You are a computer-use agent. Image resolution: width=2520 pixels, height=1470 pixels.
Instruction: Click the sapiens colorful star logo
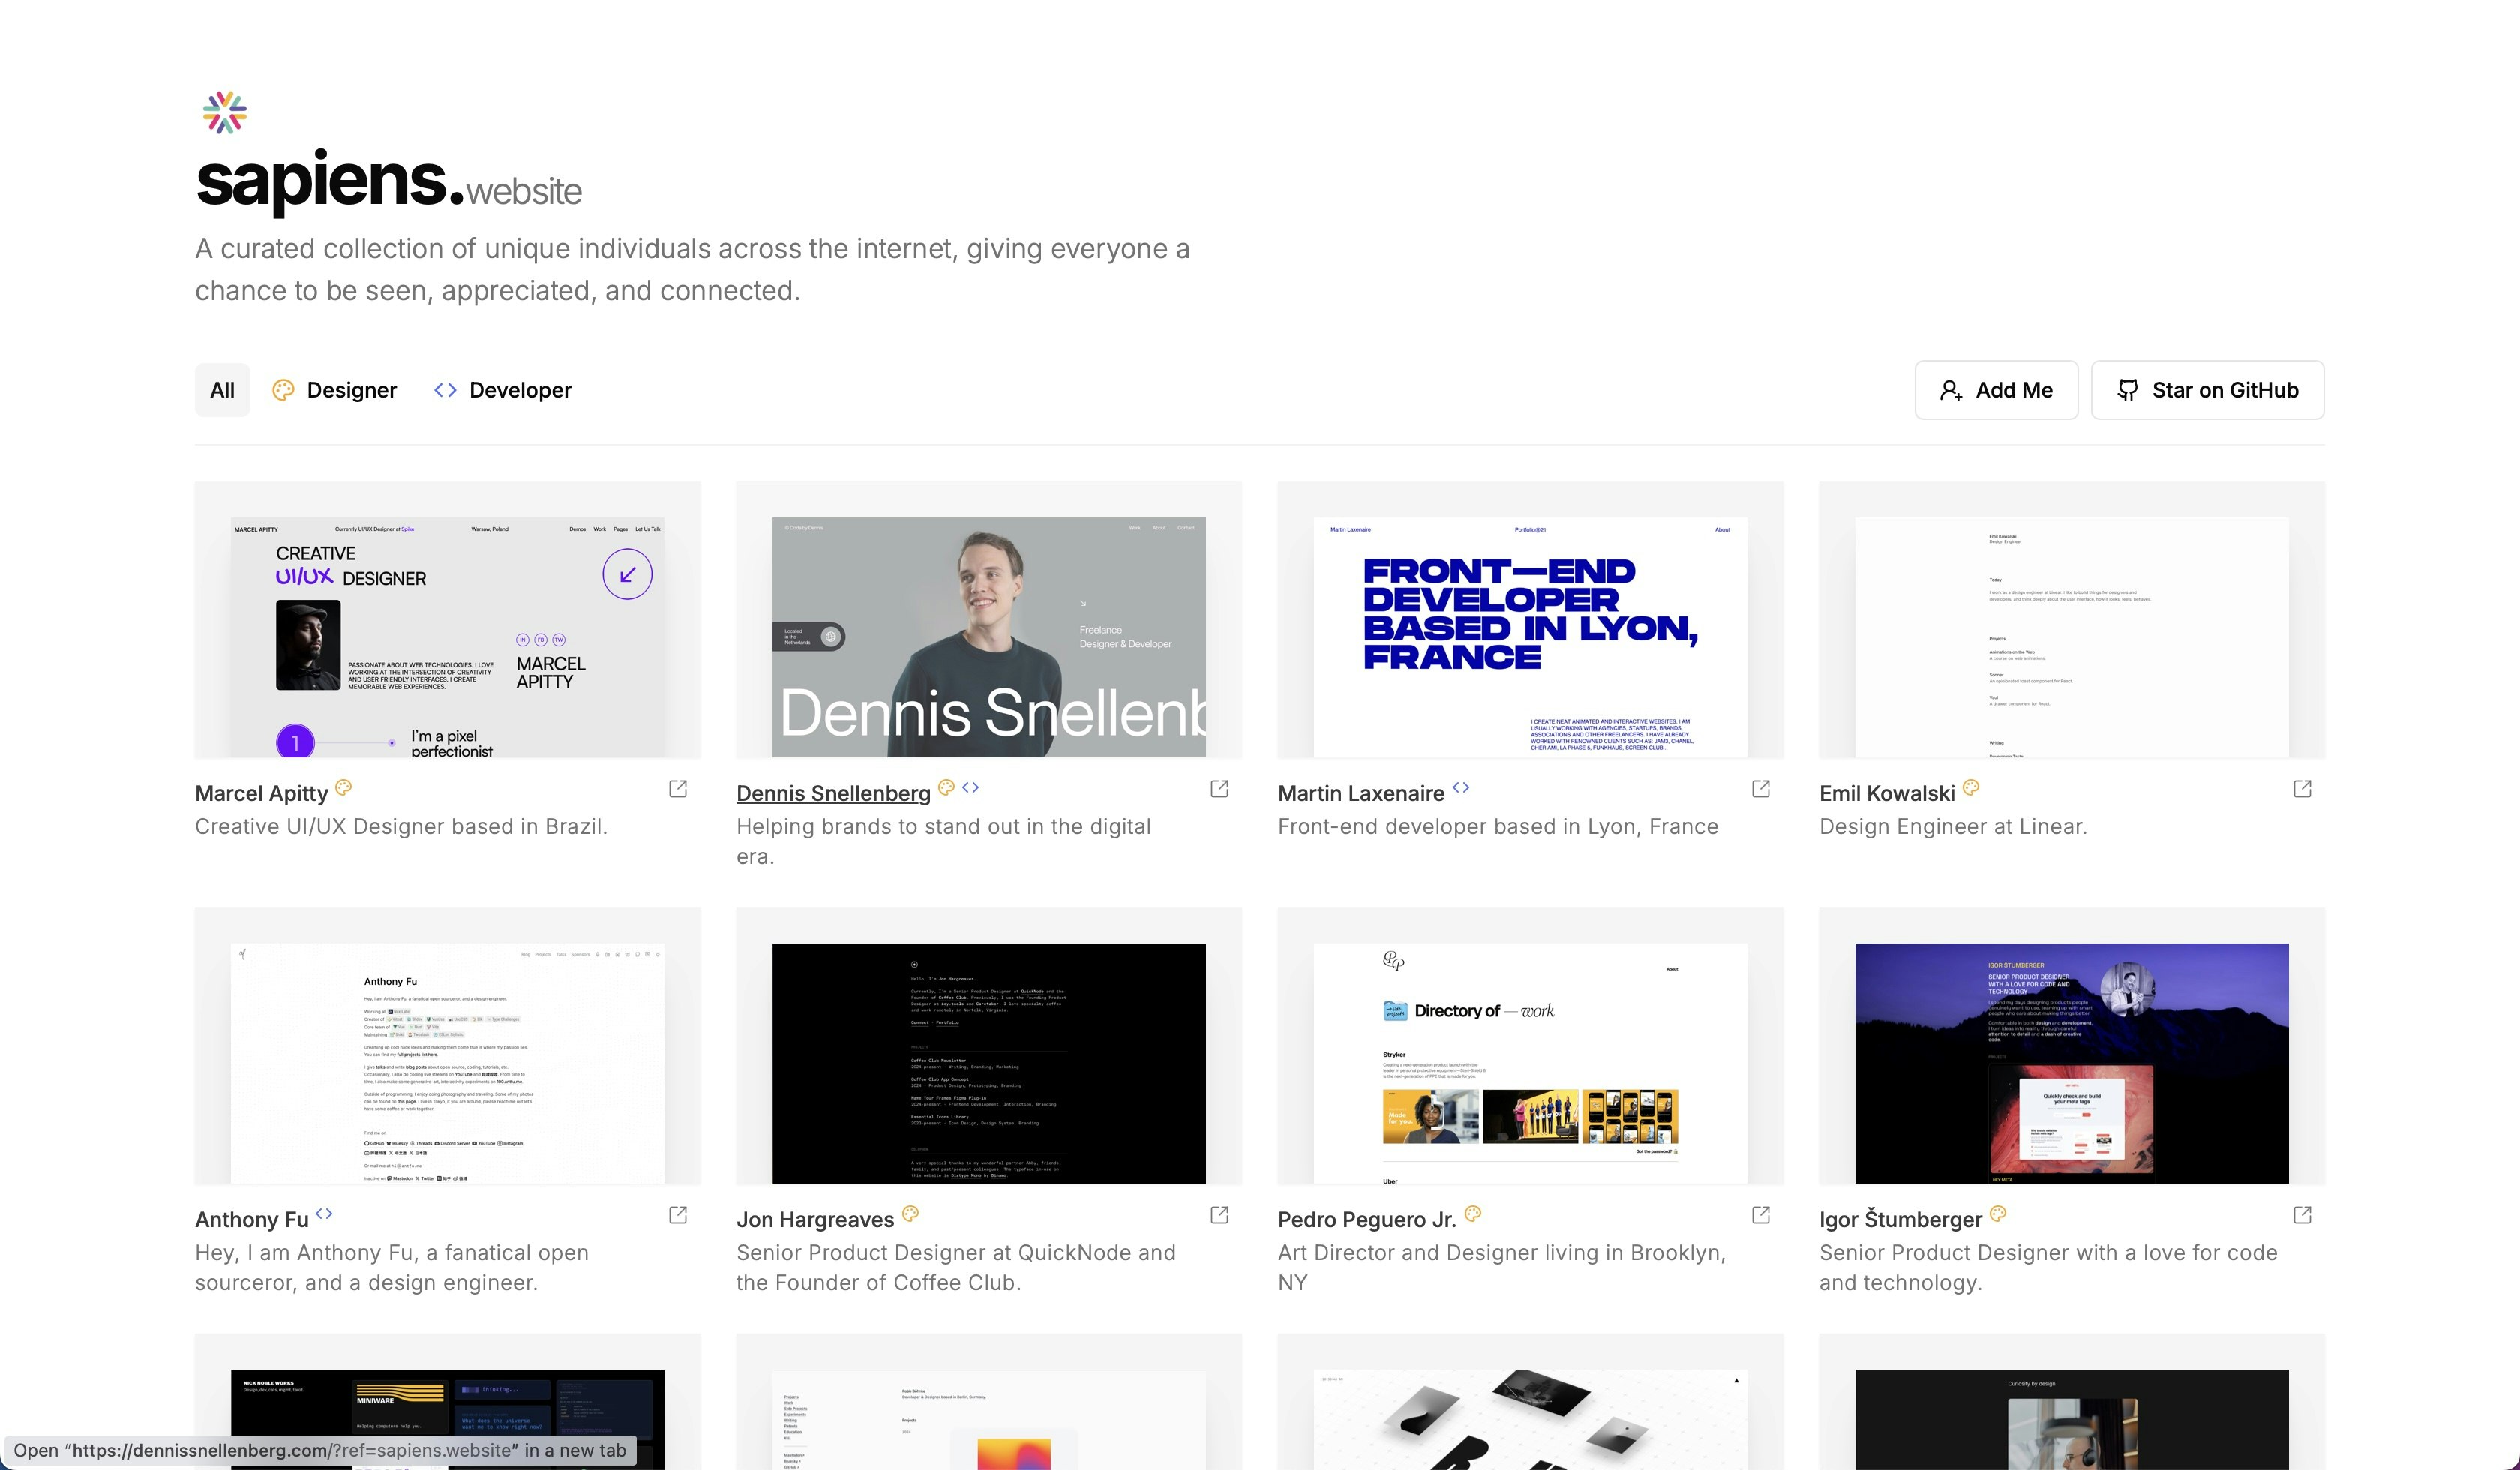coord(224,113)
